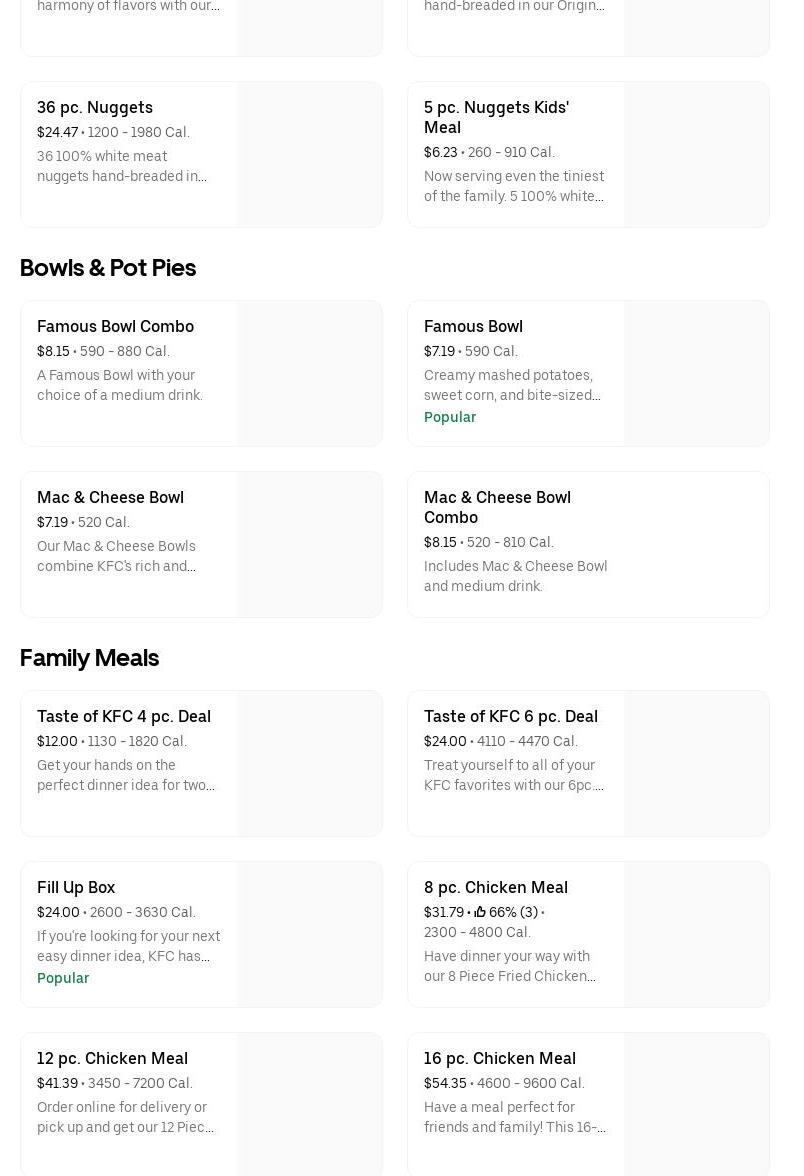Click the thumbs-up rating icon on 8 pc. Chicken Meal

[480, 912]
